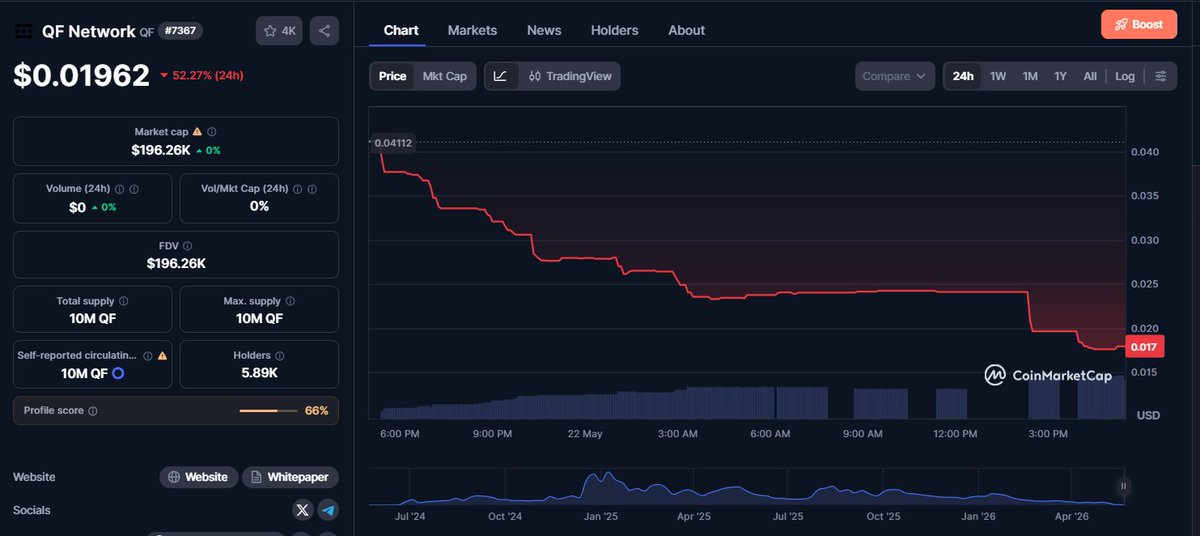The height and width of the screenshot is (536, 1200).
Task: Open the Compare dropdown
Action: (895, 76)
